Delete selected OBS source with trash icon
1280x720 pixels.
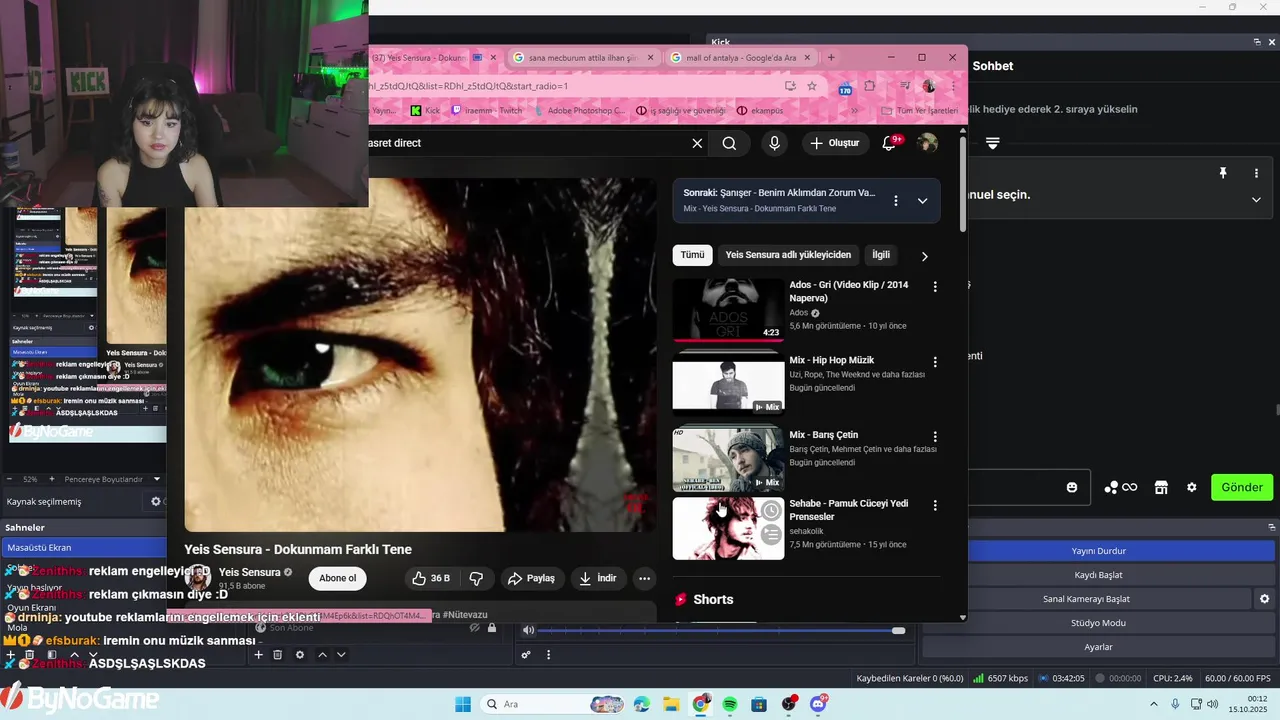(278, 655)
